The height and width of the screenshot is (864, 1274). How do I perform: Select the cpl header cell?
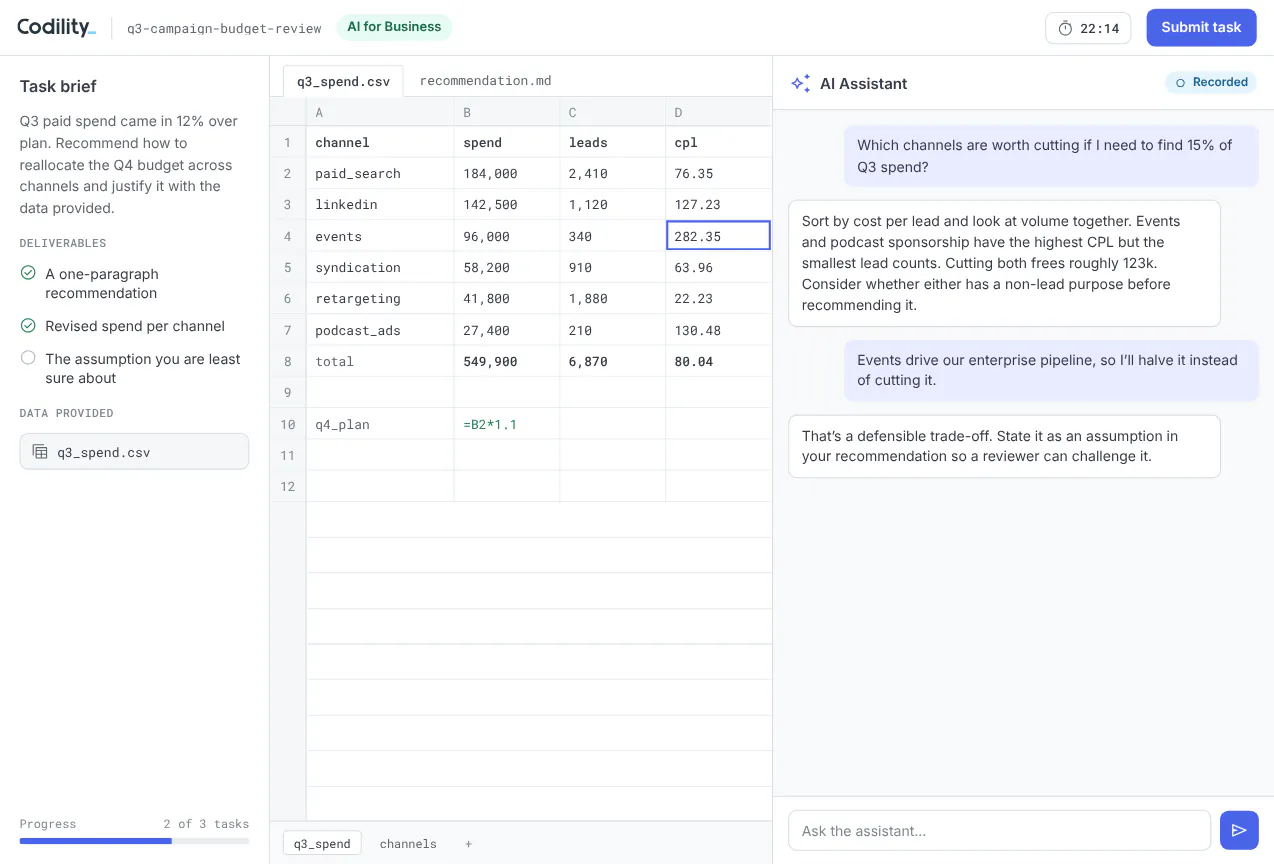718,142
